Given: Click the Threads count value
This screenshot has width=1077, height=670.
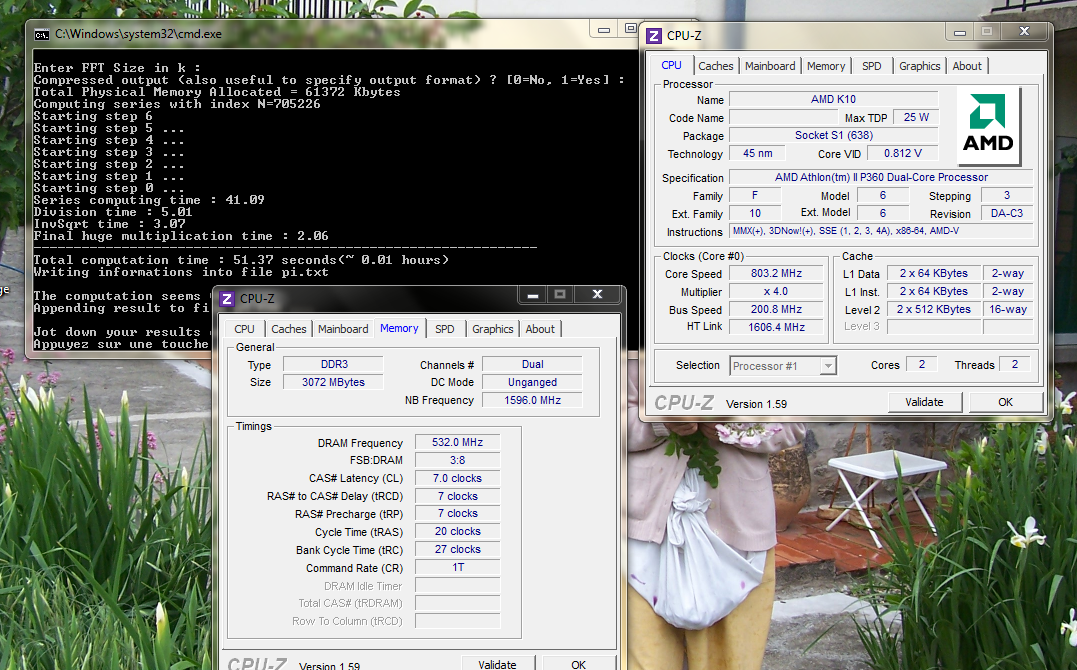Looking at the screenshot, I should tap(1014, 364).
